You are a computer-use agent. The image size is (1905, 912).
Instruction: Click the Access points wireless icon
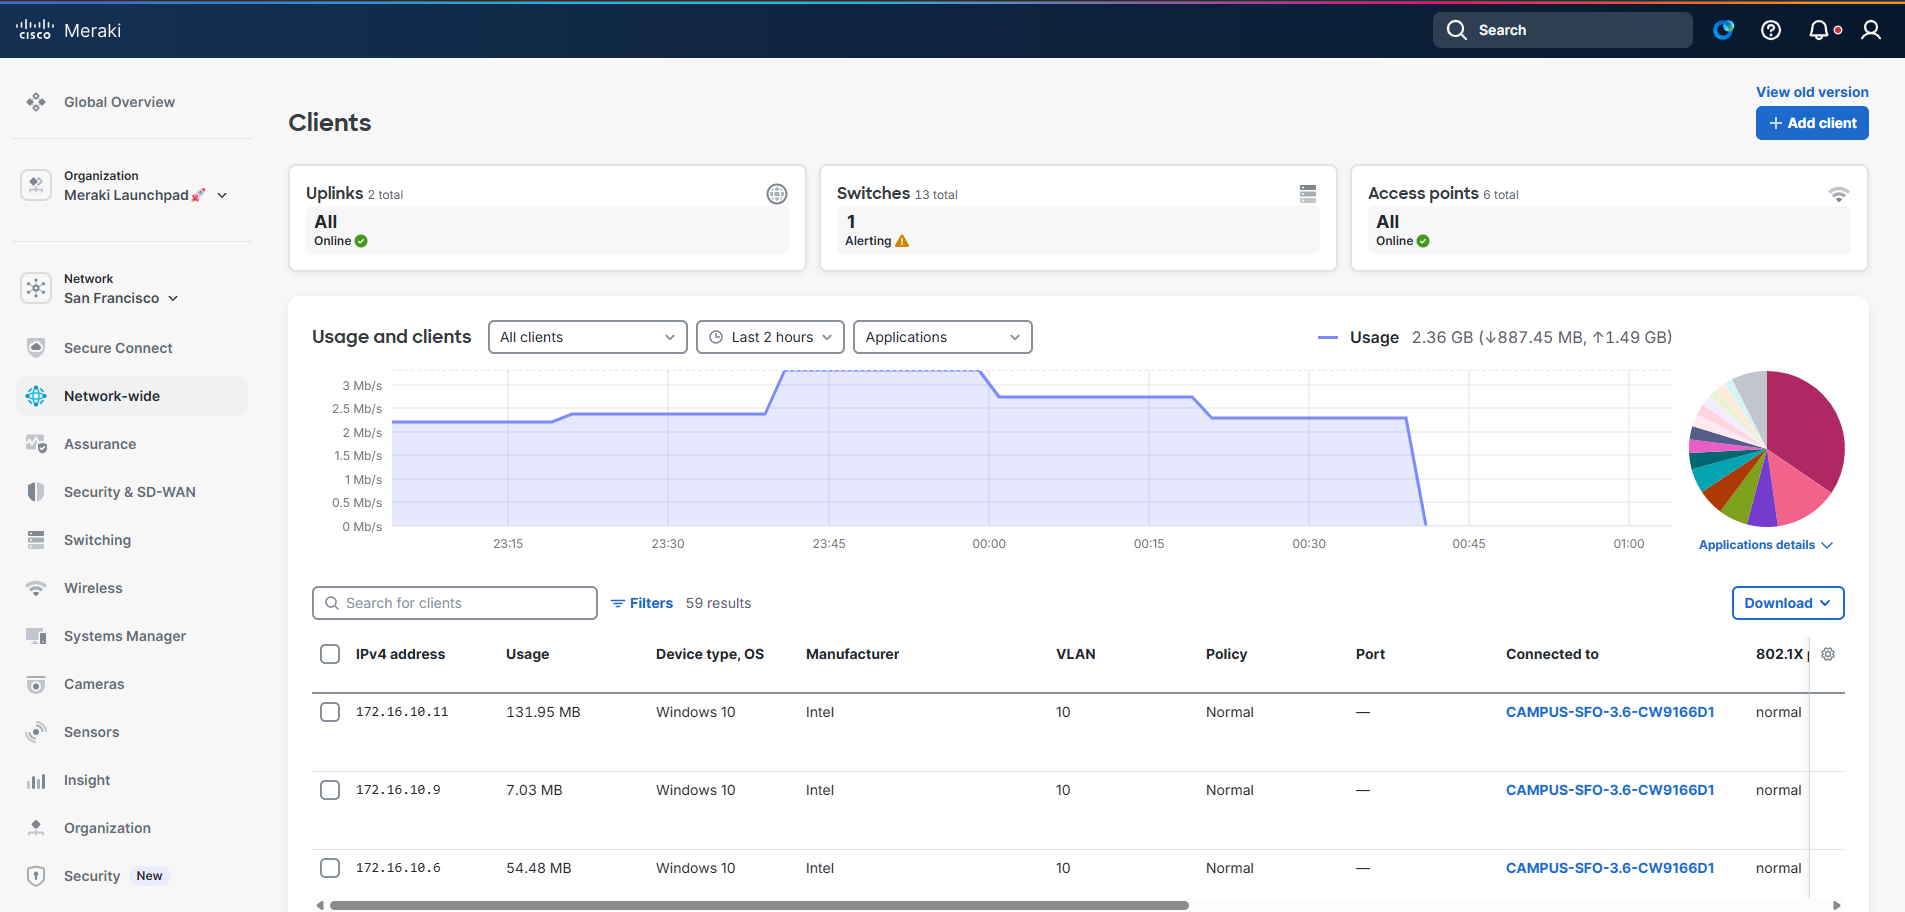1838,194
